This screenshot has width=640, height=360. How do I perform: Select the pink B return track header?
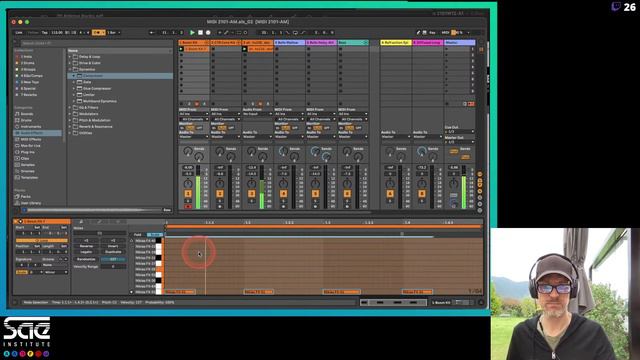pyautogui.click(x=427, y=42)
